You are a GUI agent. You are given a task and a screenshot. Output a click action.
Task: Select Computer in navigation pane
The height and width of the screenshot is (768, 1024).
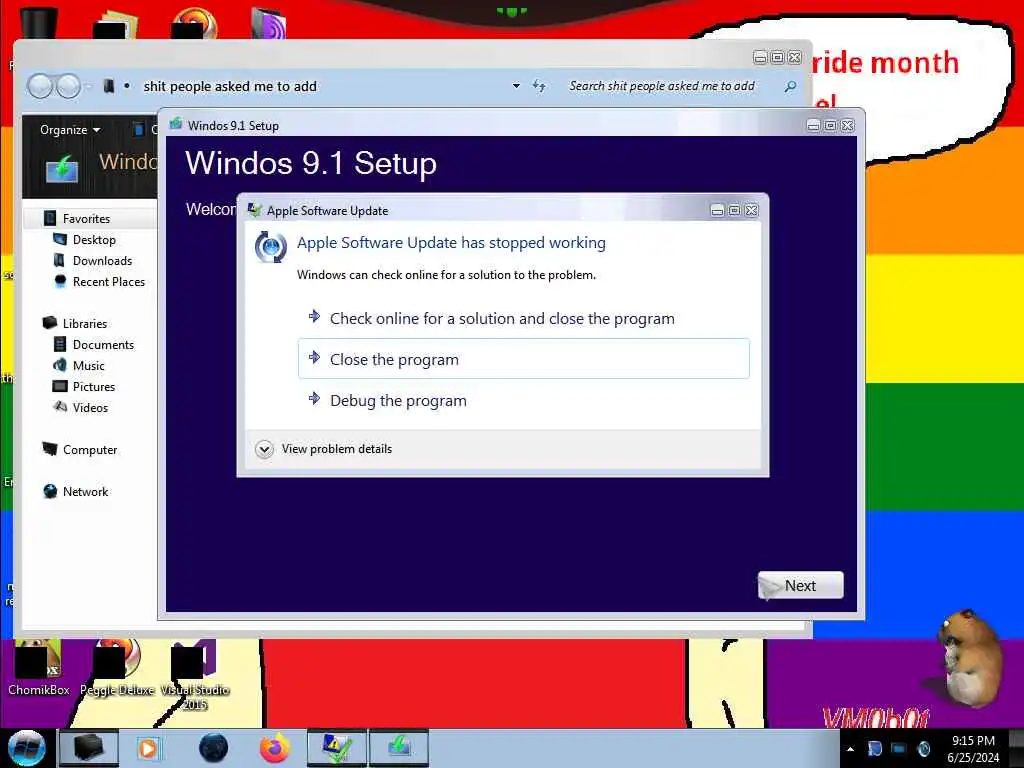tap(90, 449)
